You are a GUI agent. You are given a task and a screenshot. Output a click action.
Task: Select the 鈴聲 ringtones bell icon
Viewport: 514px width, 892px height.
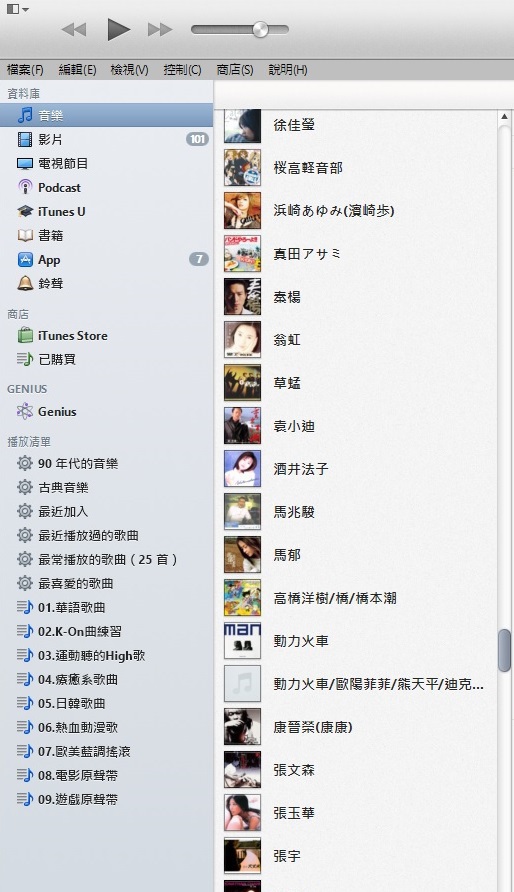(x=25, y=283)
